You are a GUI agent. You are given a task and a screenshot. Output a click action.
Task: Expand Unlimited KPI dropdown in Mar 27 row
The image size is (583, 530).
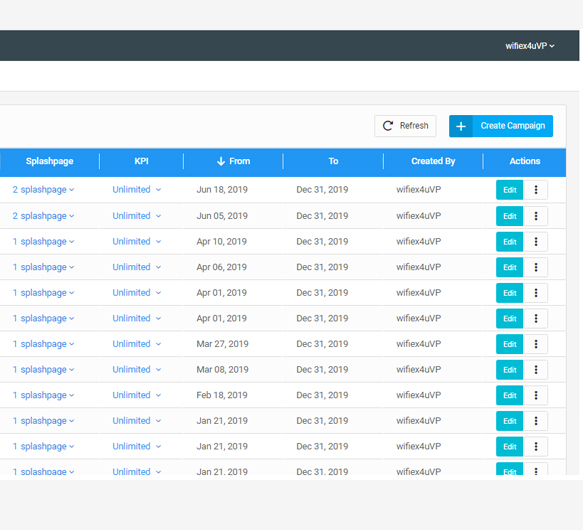click(x=136, y=344)
